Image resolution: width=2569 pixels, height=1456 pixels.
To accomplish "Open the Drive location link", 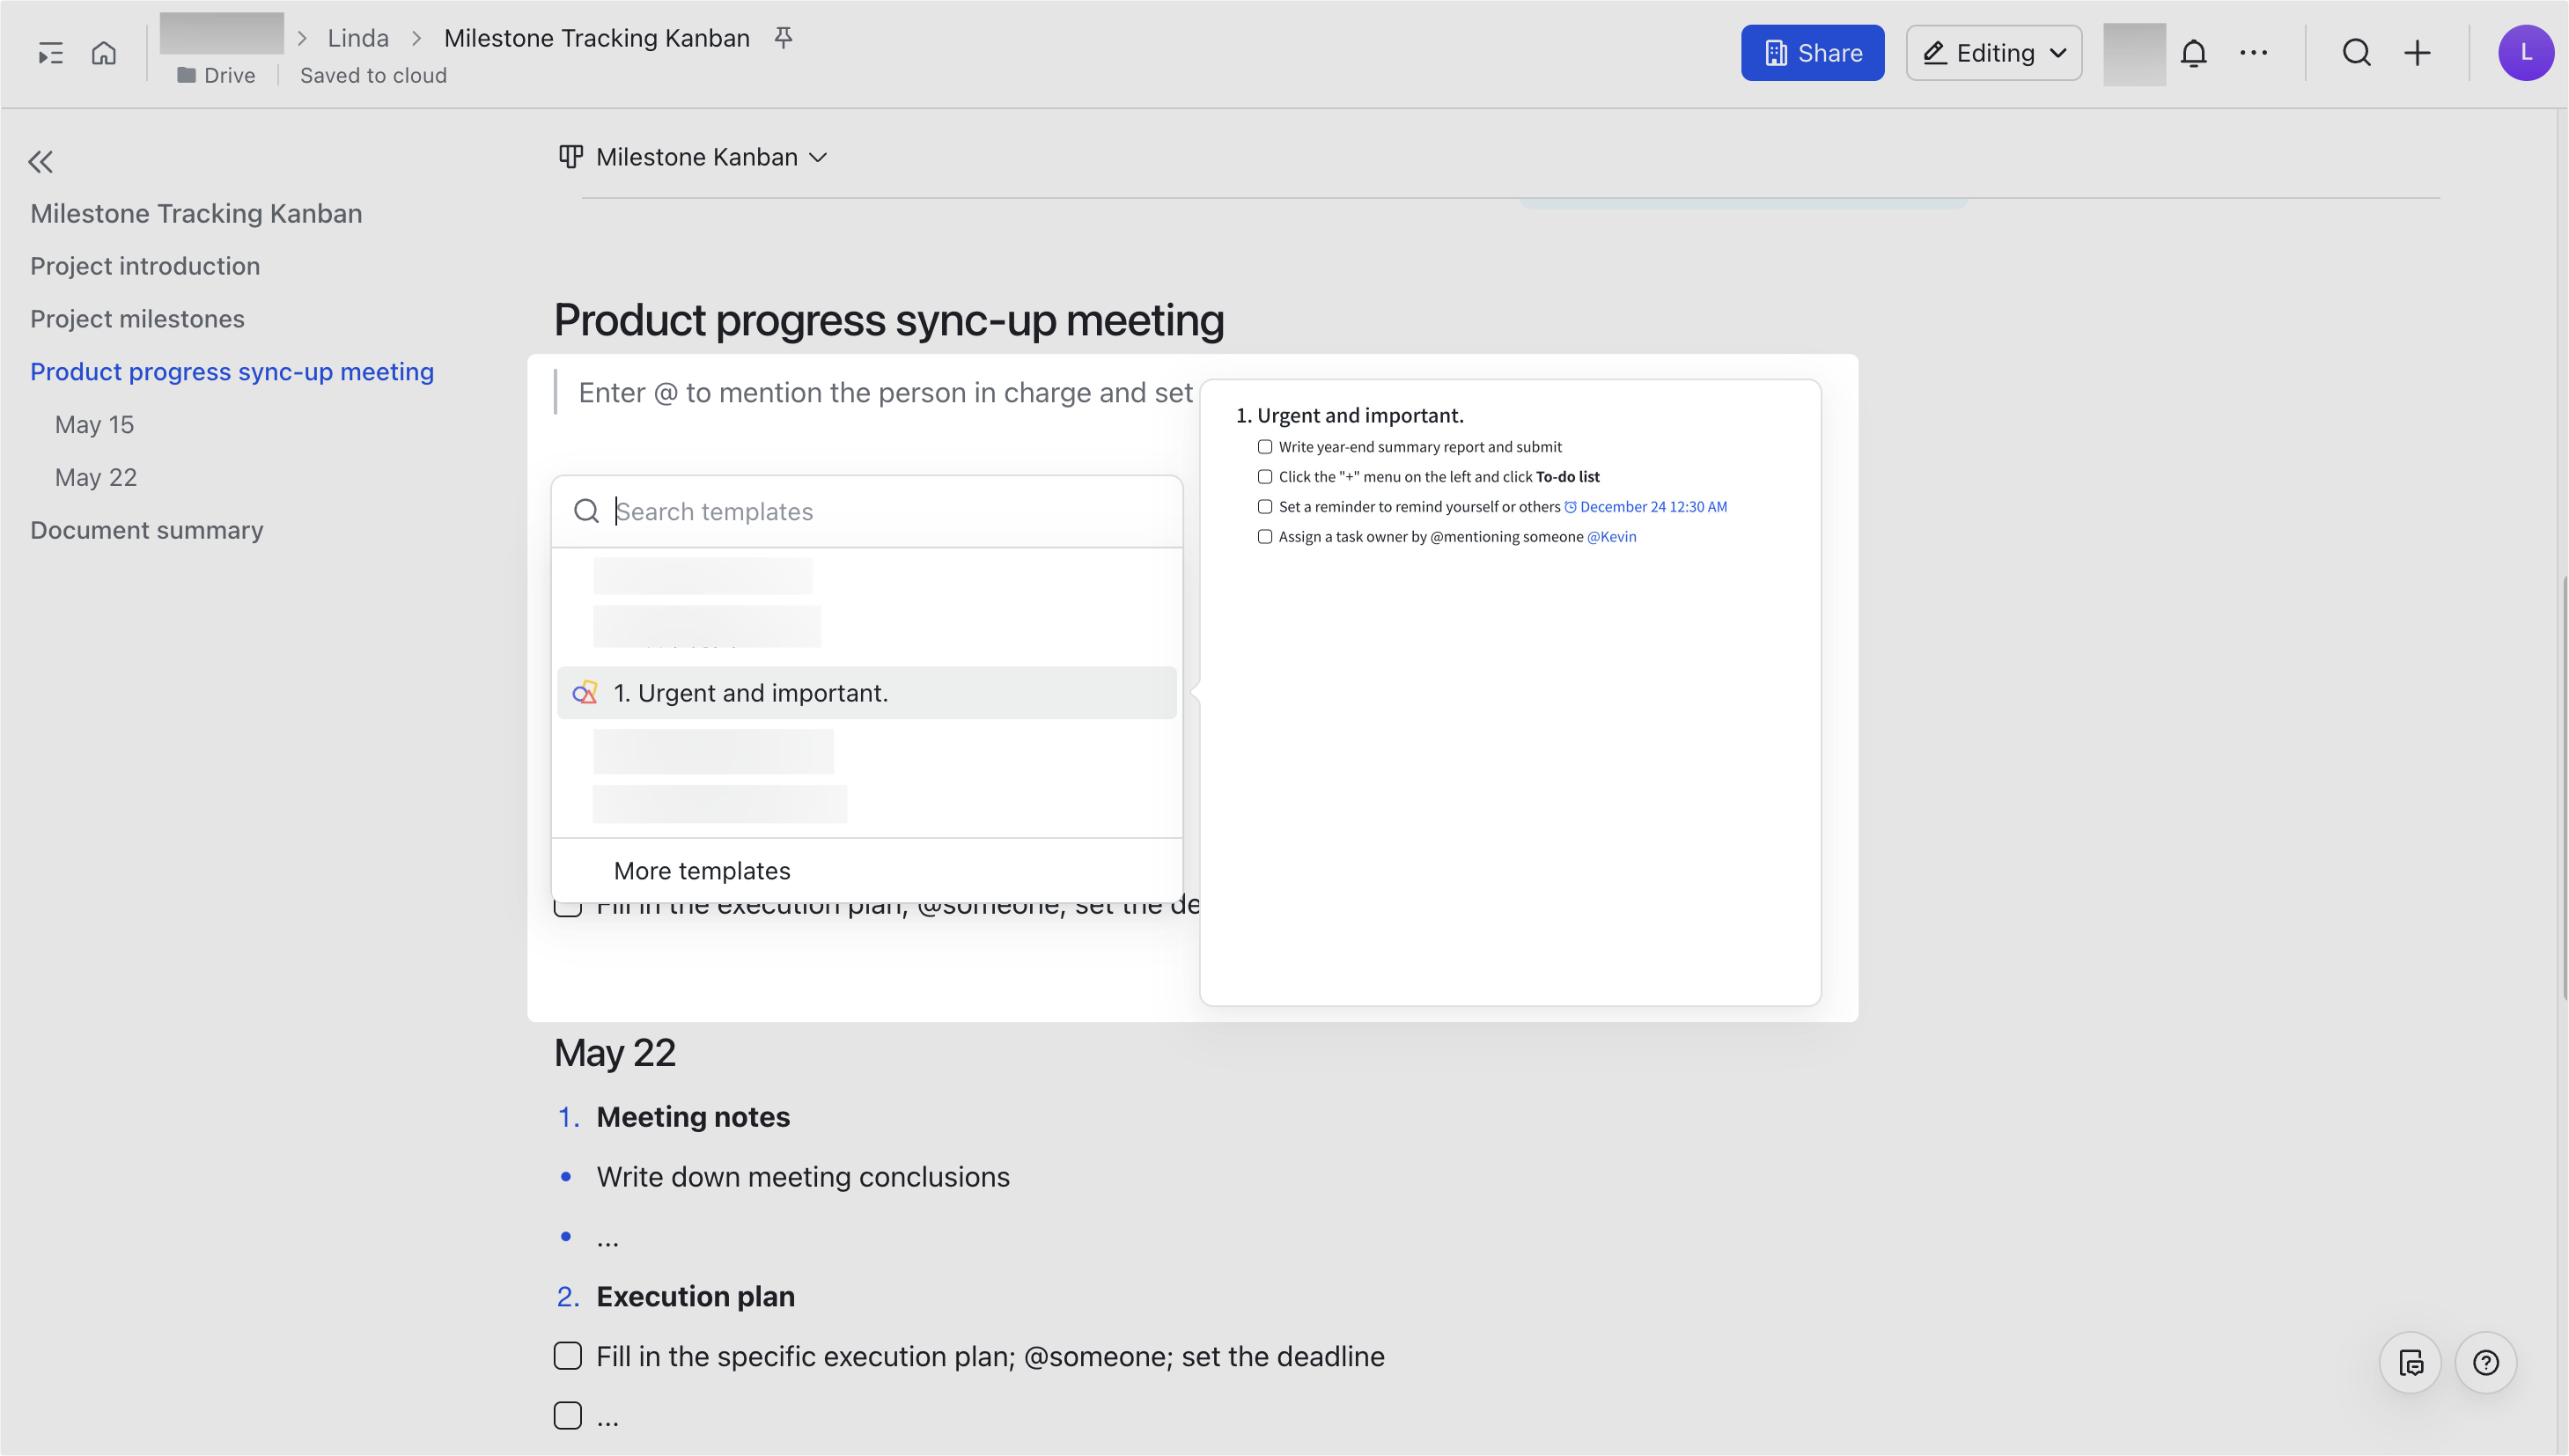I will pos(216,75).
